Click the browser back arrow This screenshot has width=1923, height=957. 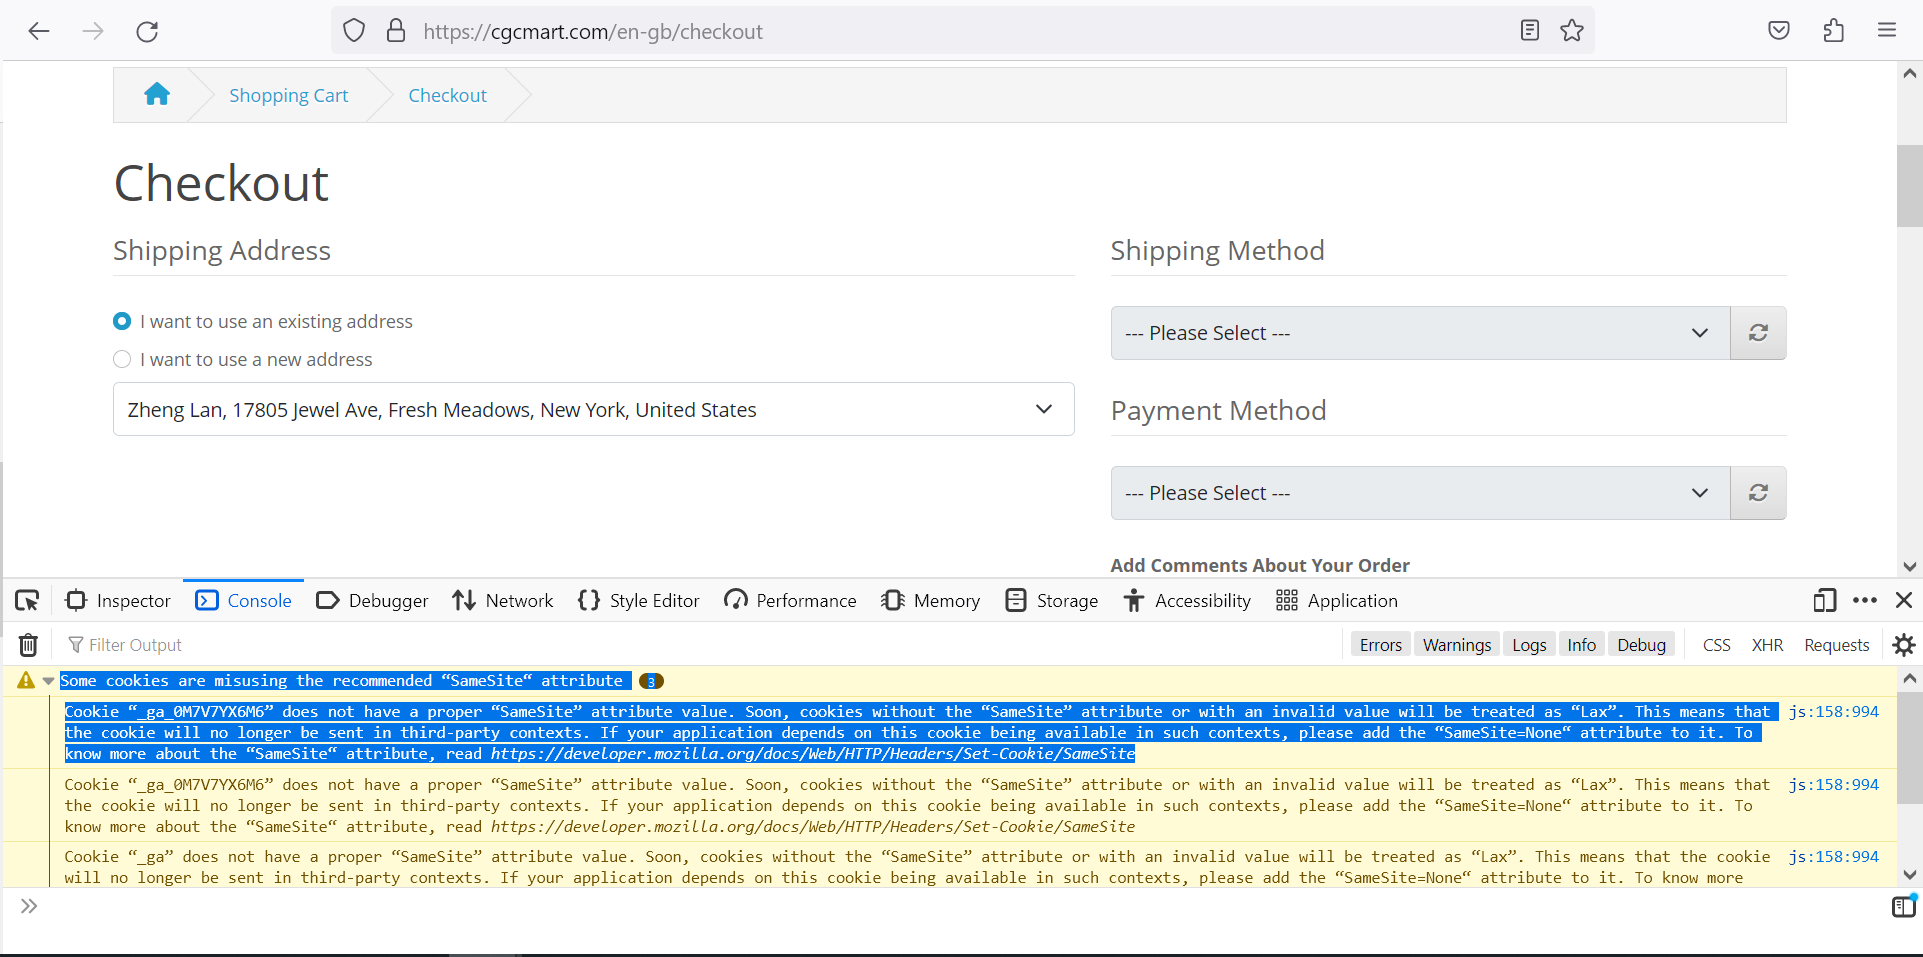pos(39,31)
